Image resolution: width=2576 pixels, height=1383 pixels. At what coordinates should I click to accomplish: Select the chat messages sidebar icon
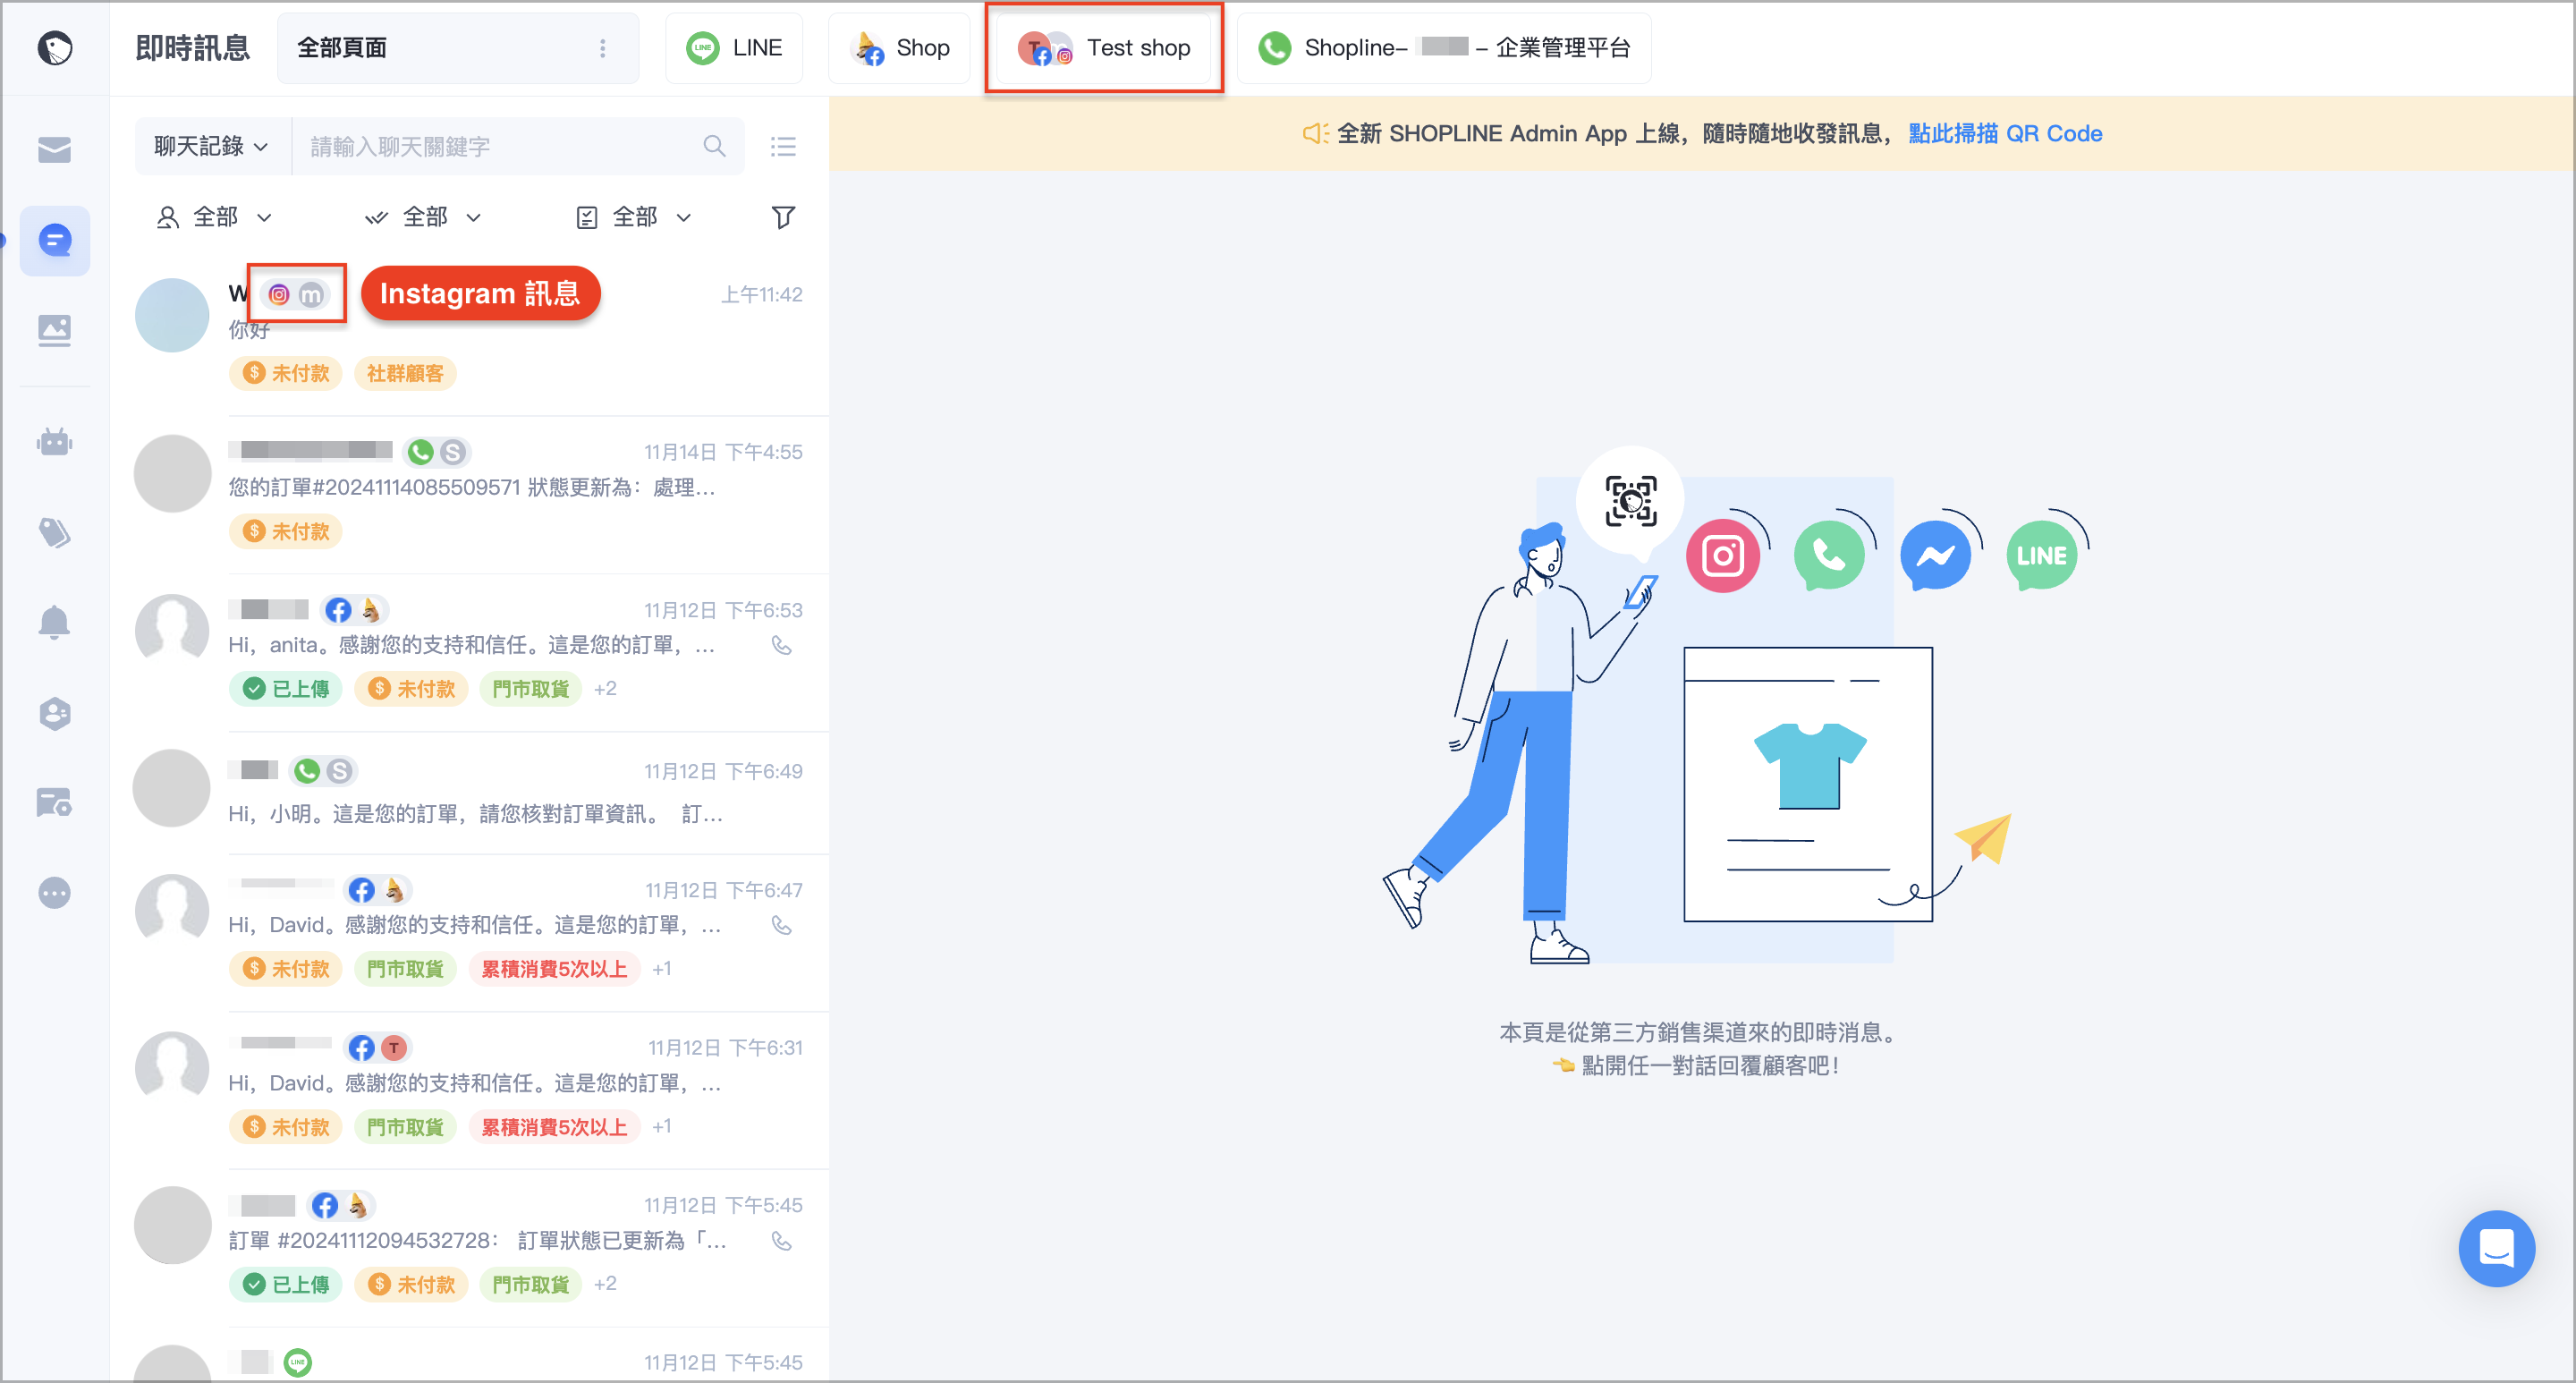coord(54,240)
